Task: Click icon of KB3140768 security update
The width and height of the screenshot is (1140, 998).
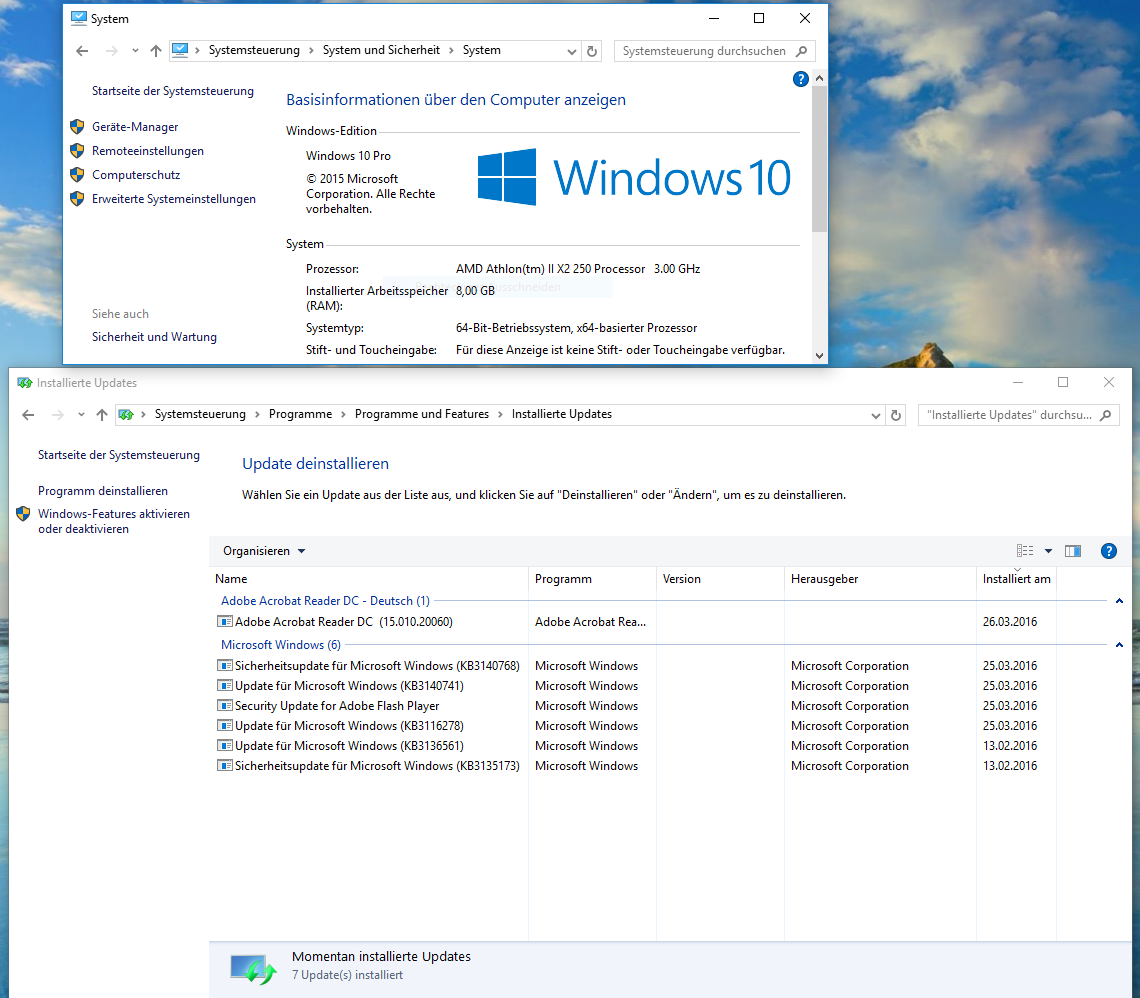Action: (x=225, y=665)
